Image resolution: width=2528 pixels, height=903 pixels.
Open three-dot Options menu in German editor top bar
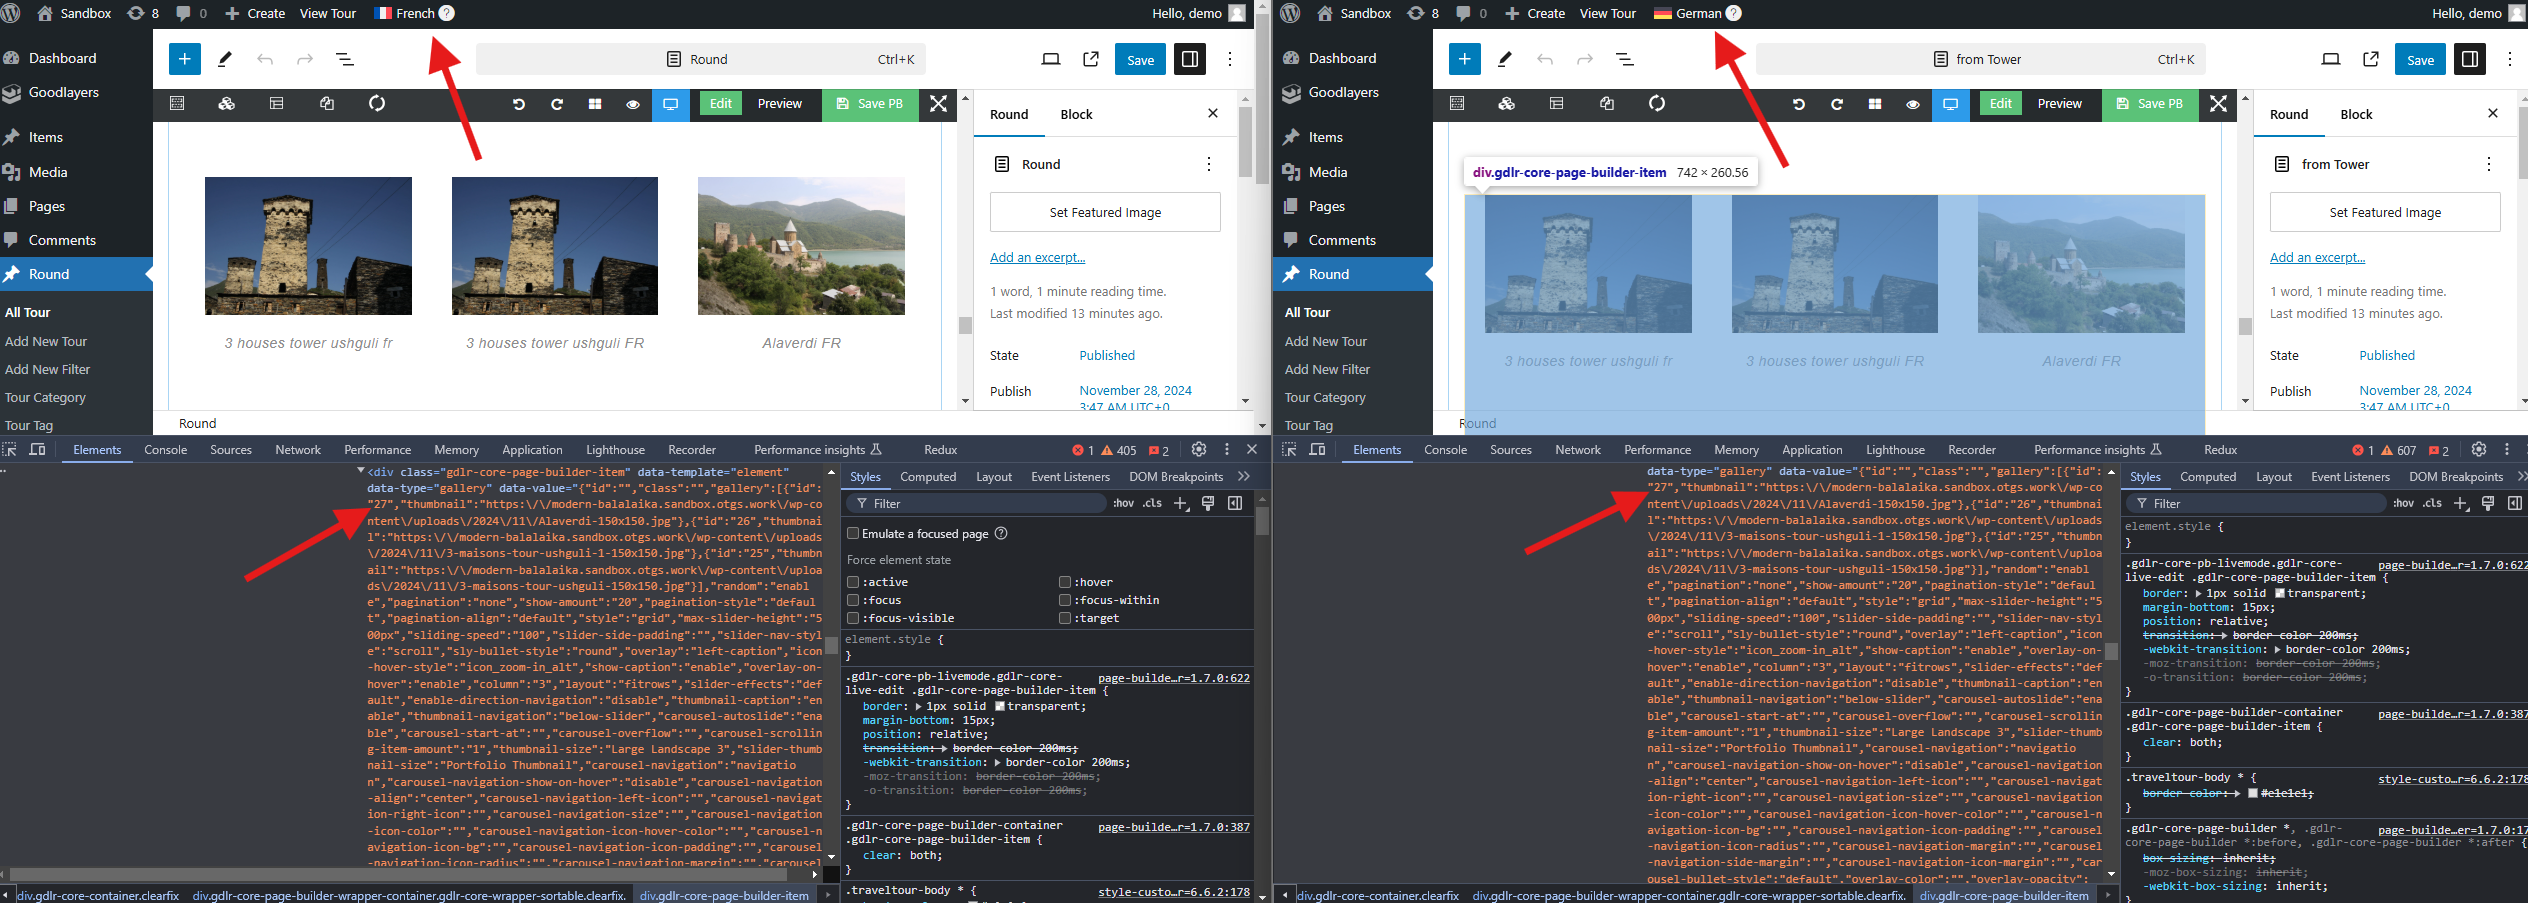click(2510, 59)
